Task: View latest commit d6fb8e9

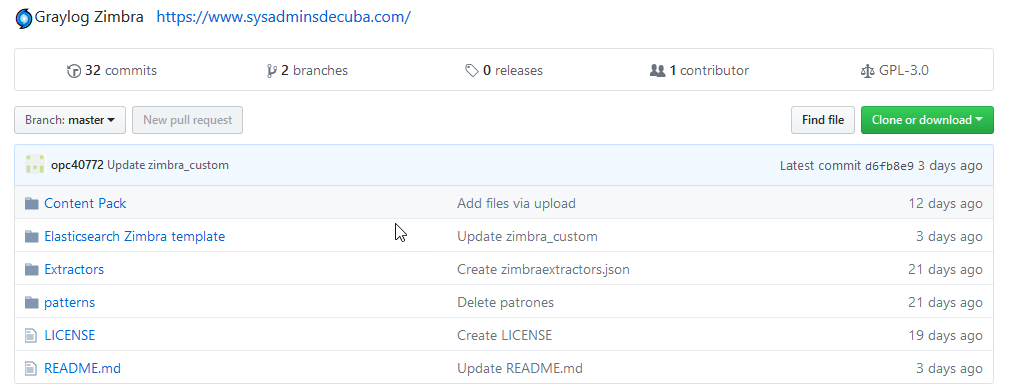Action: (889, 166)
